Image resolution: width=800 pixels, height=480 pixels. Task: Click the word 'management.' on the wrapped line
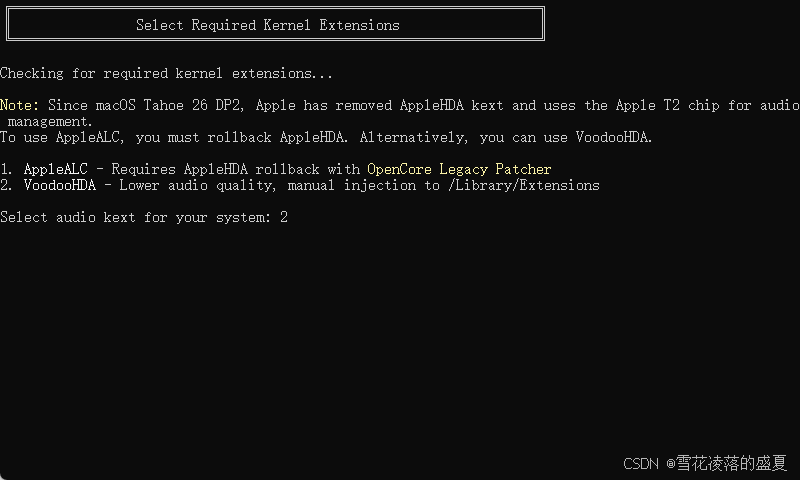tap(50, 121)
